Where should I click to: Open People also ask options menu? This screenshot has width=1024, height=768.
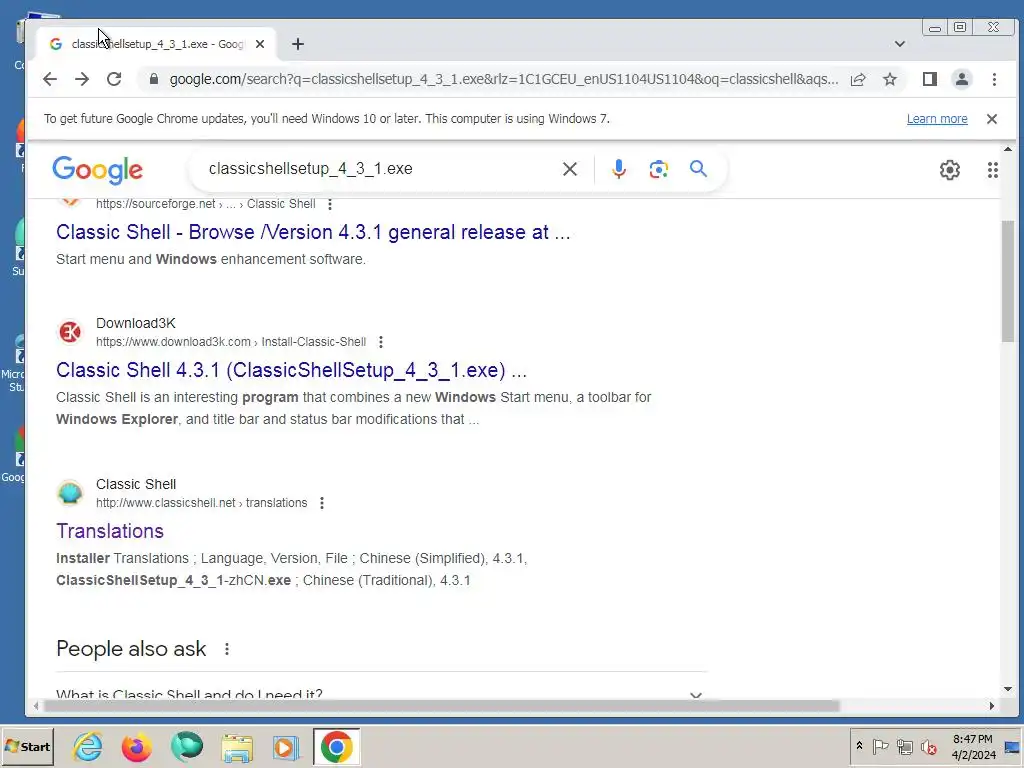click(227, 649)
